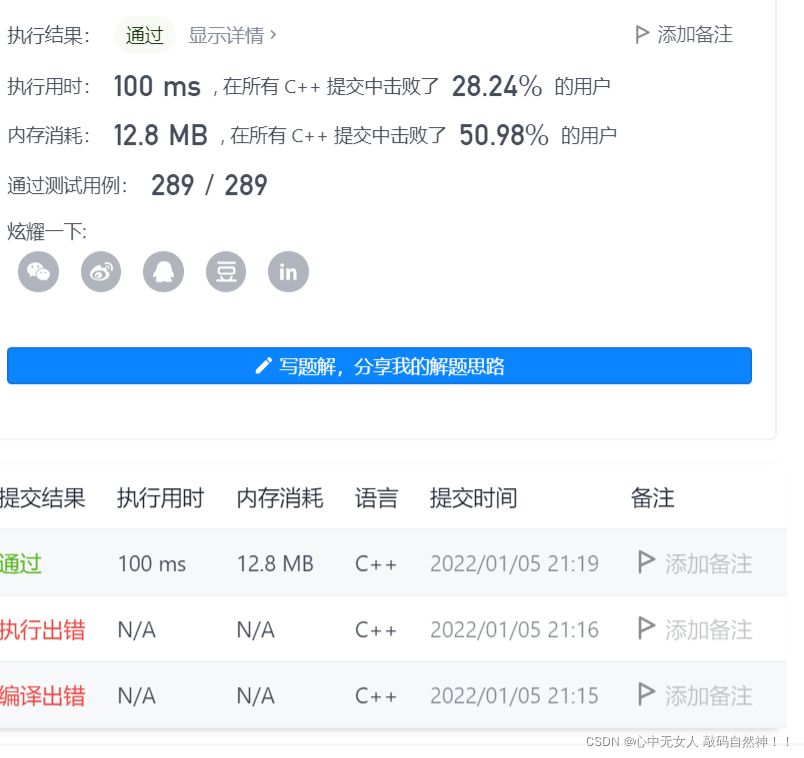Click the C++ language label in first row
Image resolution: width=804 pixels, height=758 pixels.
(376, 563)
